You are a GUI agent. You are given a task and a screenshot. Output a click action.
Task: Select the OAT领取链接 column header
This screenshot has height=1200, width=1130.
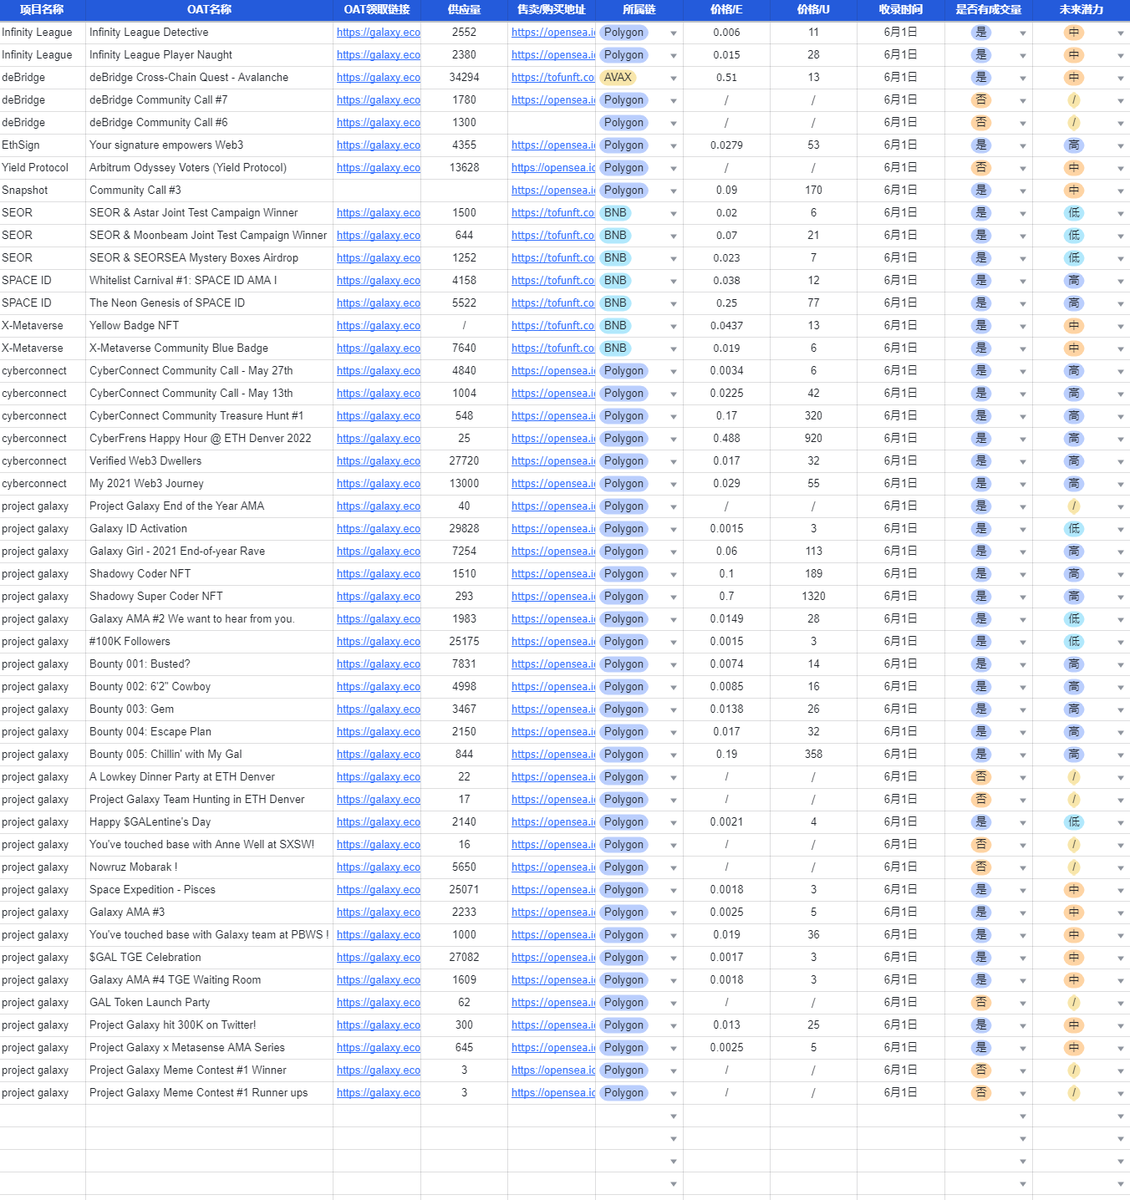[x=377, y=10]
